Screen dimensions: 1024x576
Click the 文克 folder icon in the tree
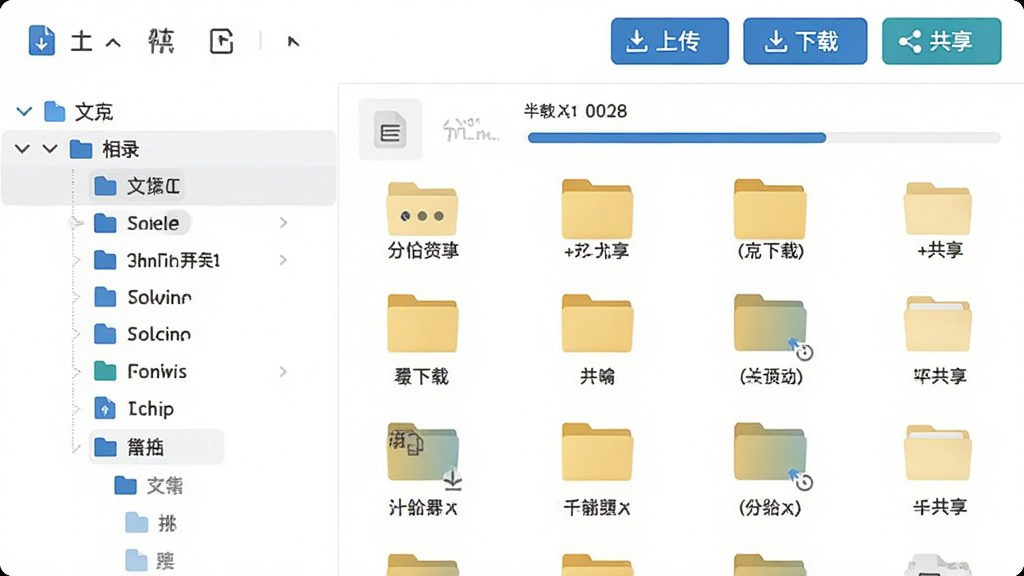pos(55,112)
